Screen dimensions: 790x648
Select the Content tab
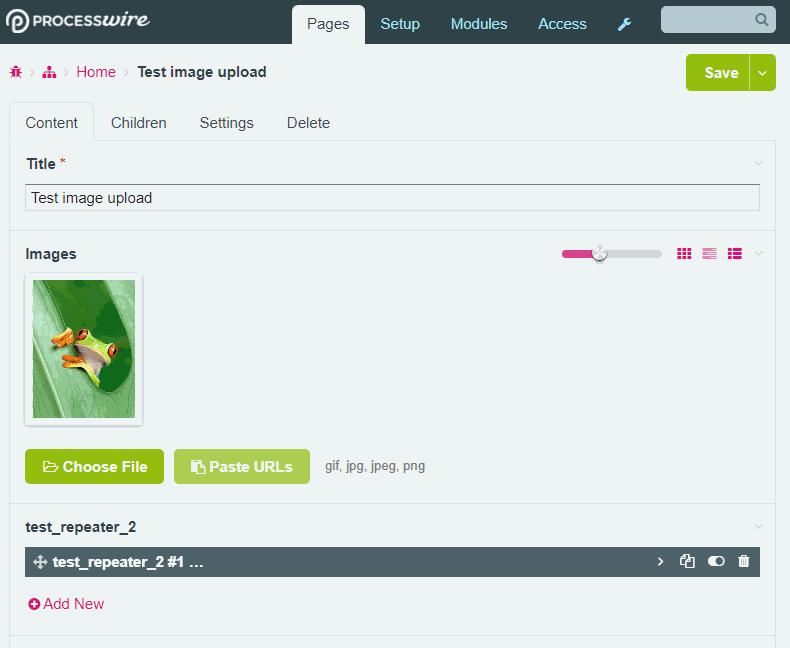tap(51, 122)
